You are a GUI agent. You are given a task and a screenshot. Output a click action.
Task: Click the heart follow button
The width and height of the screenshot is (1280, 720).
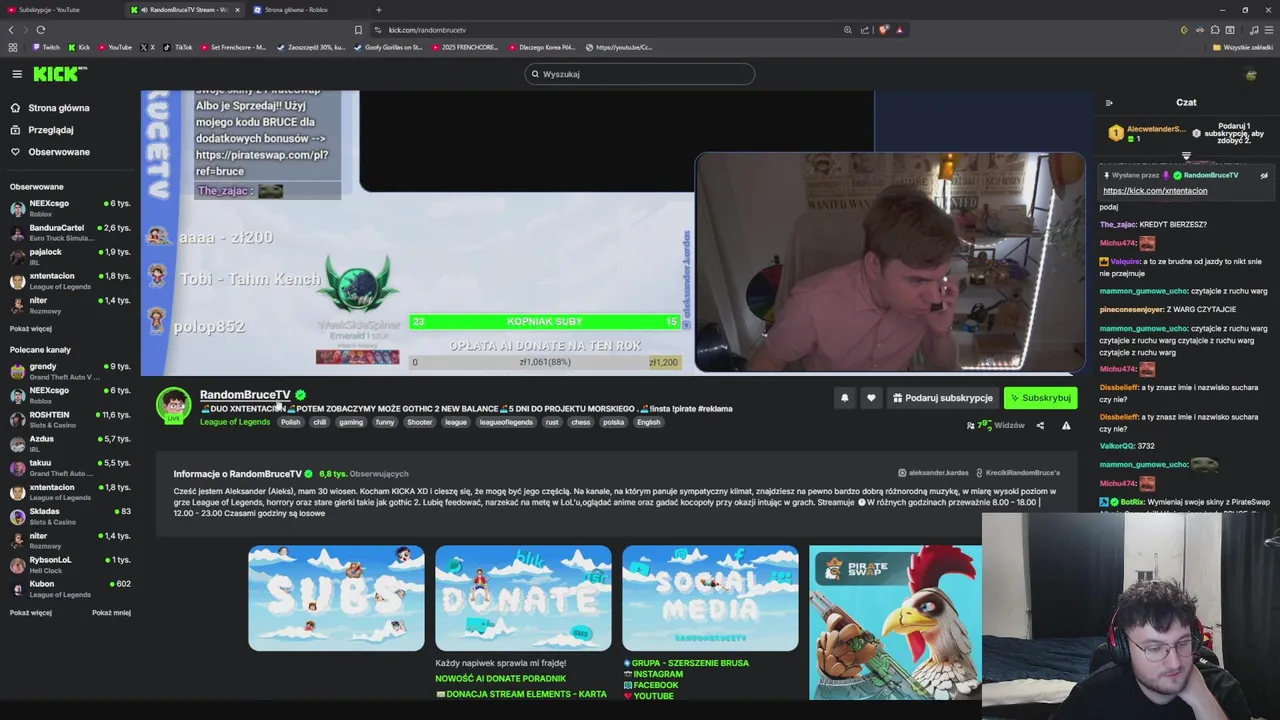(871, 398)
